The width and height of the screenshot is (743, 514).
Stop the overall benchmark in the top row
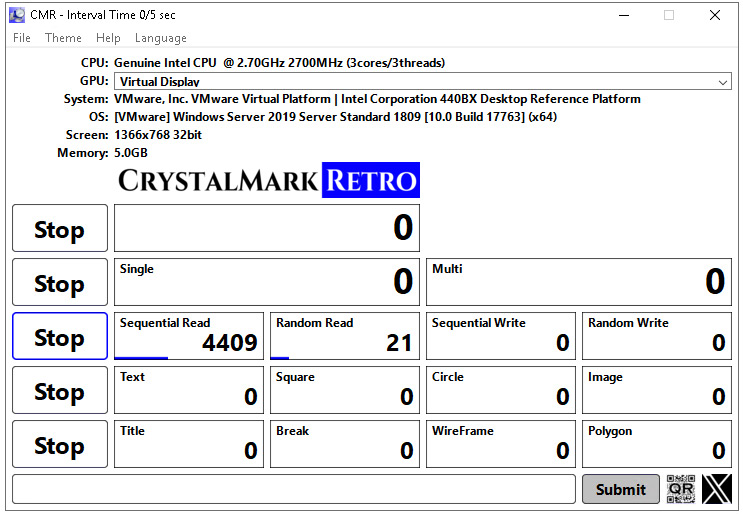tap(60, 228)
